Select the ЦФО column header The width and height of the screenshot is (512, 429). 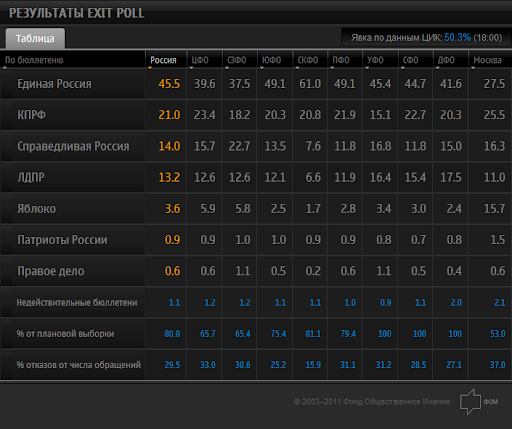tap(200, 60)
